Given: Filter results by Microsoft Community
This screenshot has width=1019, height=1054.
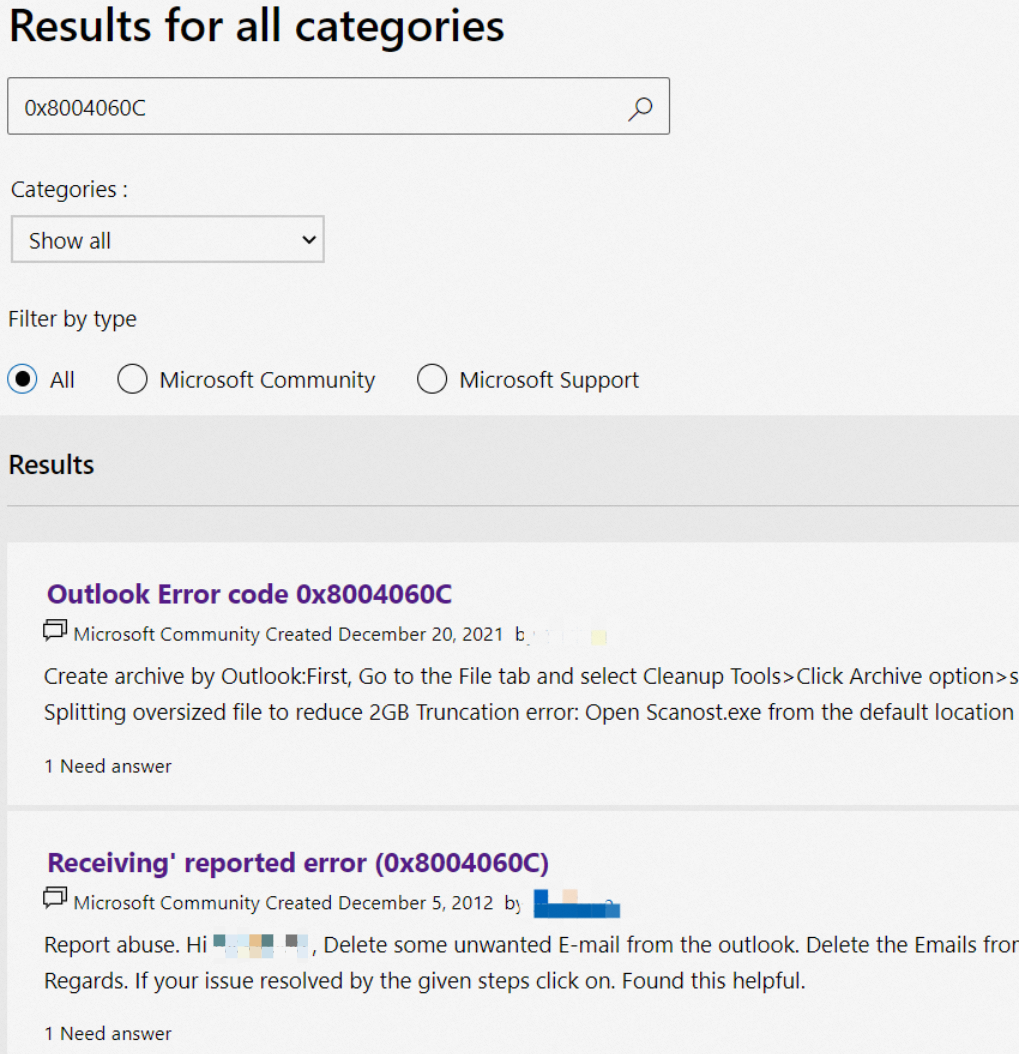Looking at the screenshot, I should 132,380.
